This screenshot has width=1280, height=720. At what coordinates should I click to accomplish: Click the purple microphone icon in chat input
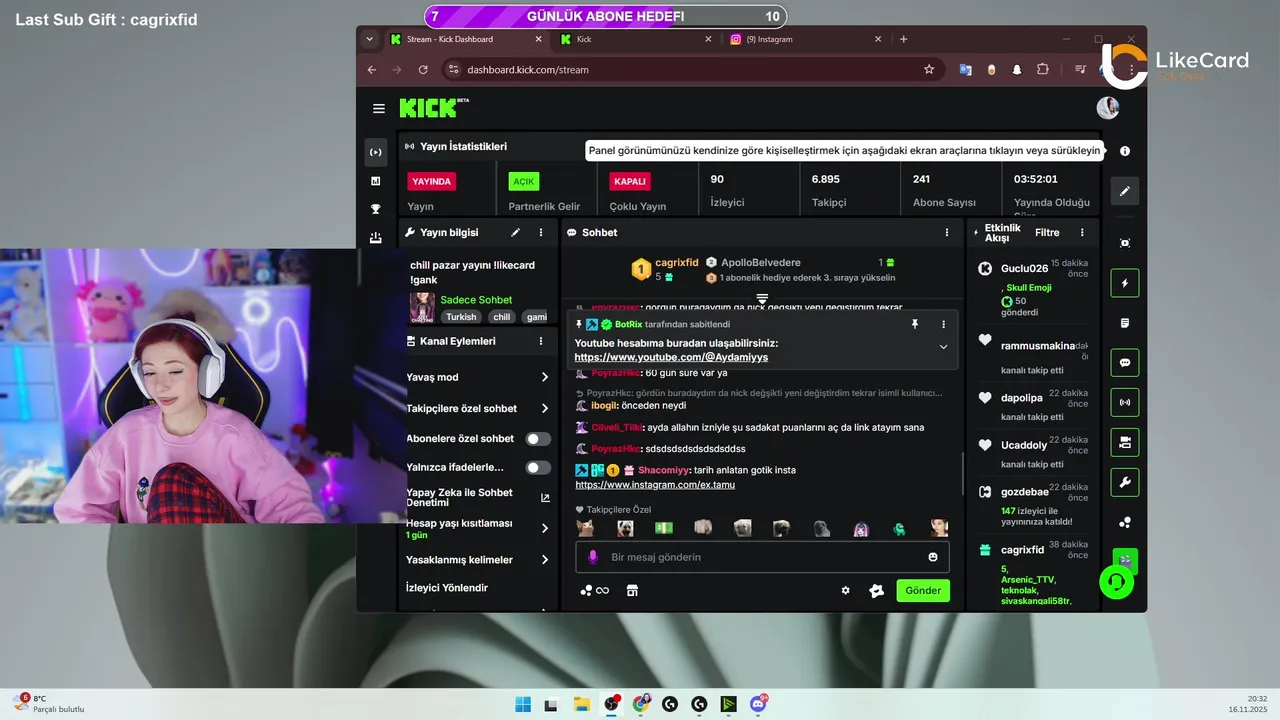coord(592,557)
